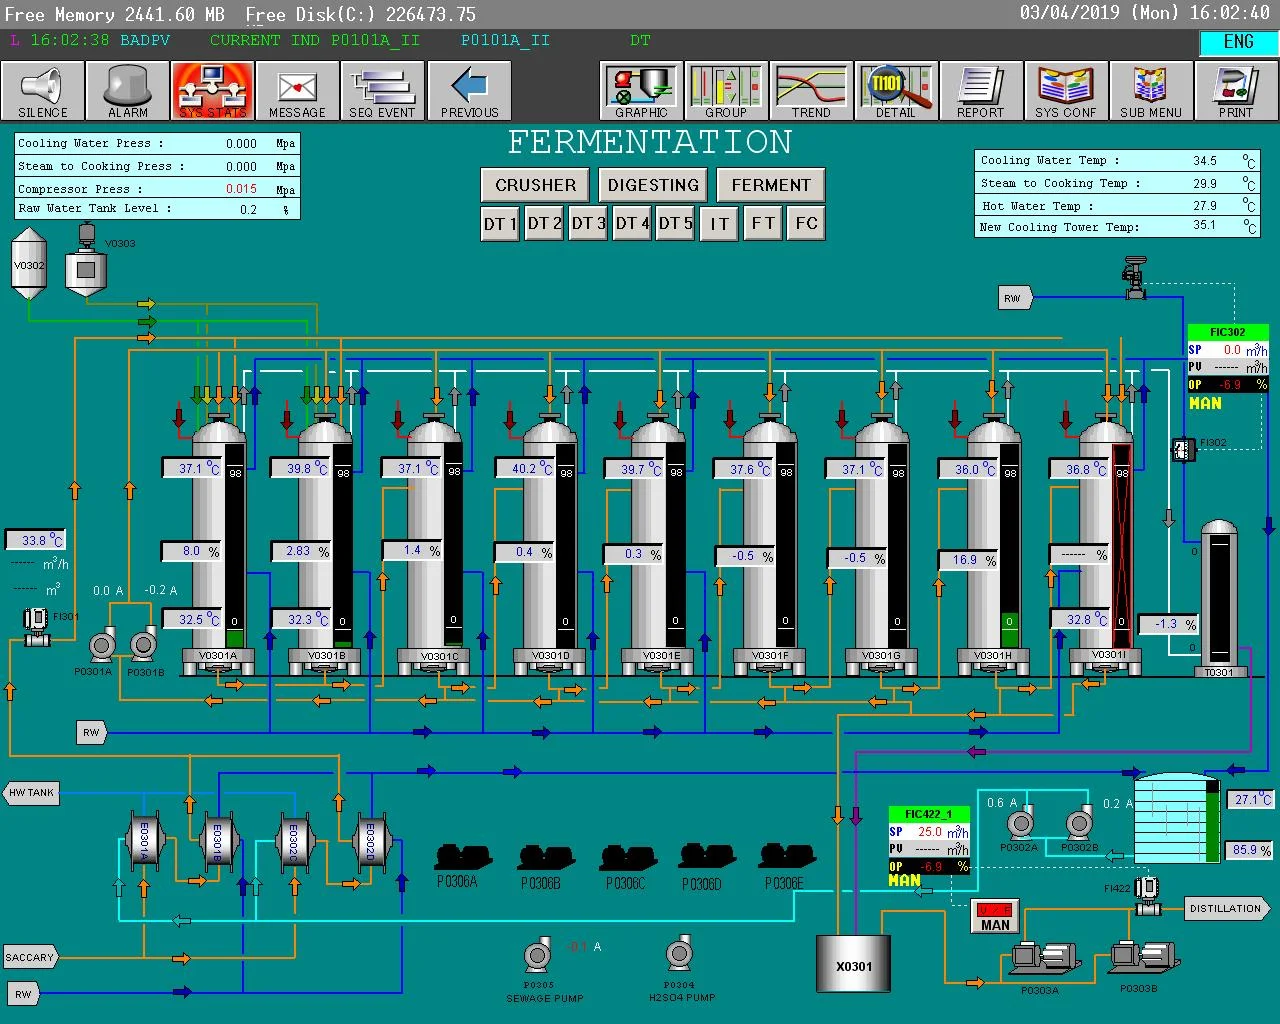Click tank V0302 silo

[29, 265]
